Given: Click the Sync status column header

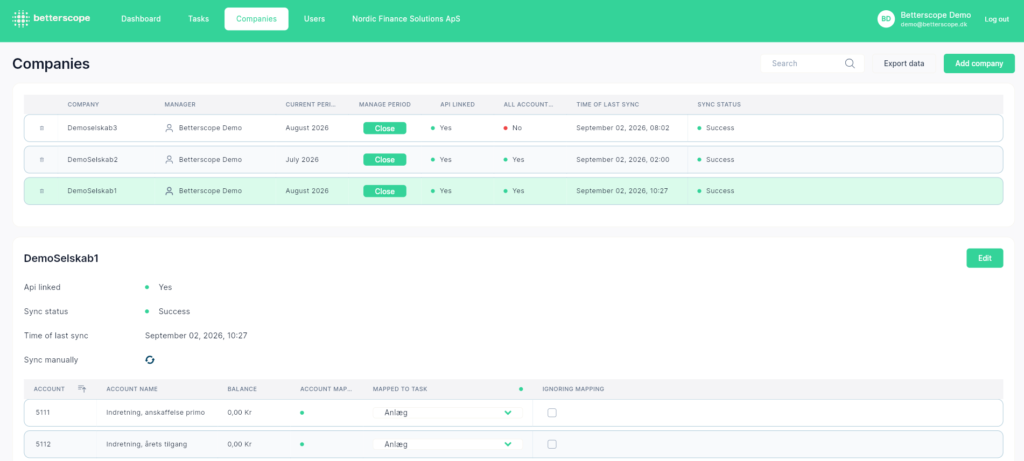Looking at the screenshot, I should (x=719, y=104).
